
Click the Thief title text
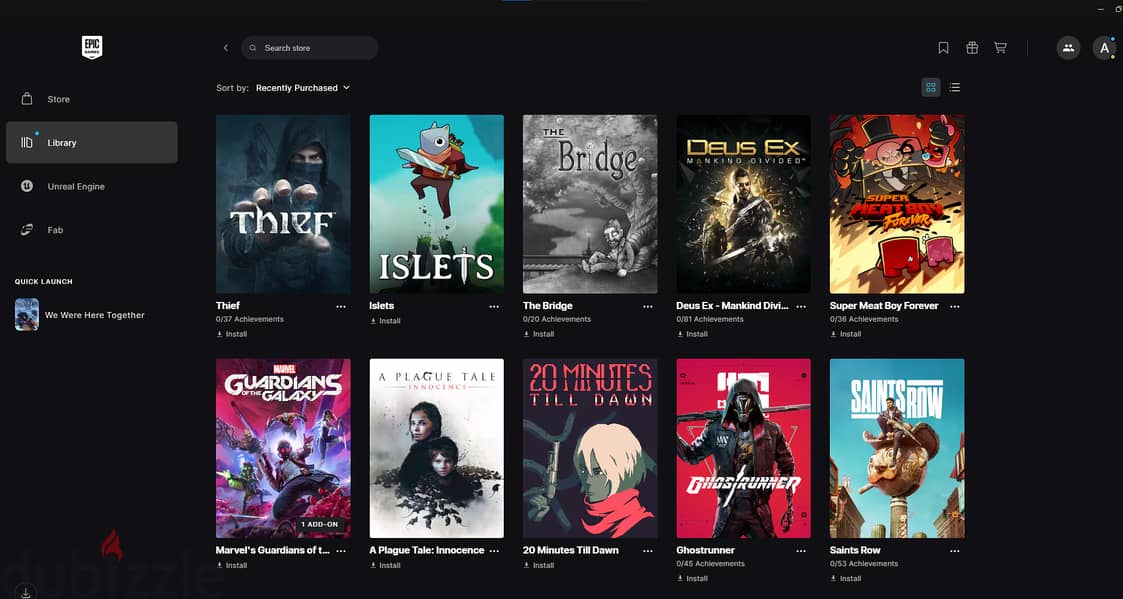click(228, 306)
